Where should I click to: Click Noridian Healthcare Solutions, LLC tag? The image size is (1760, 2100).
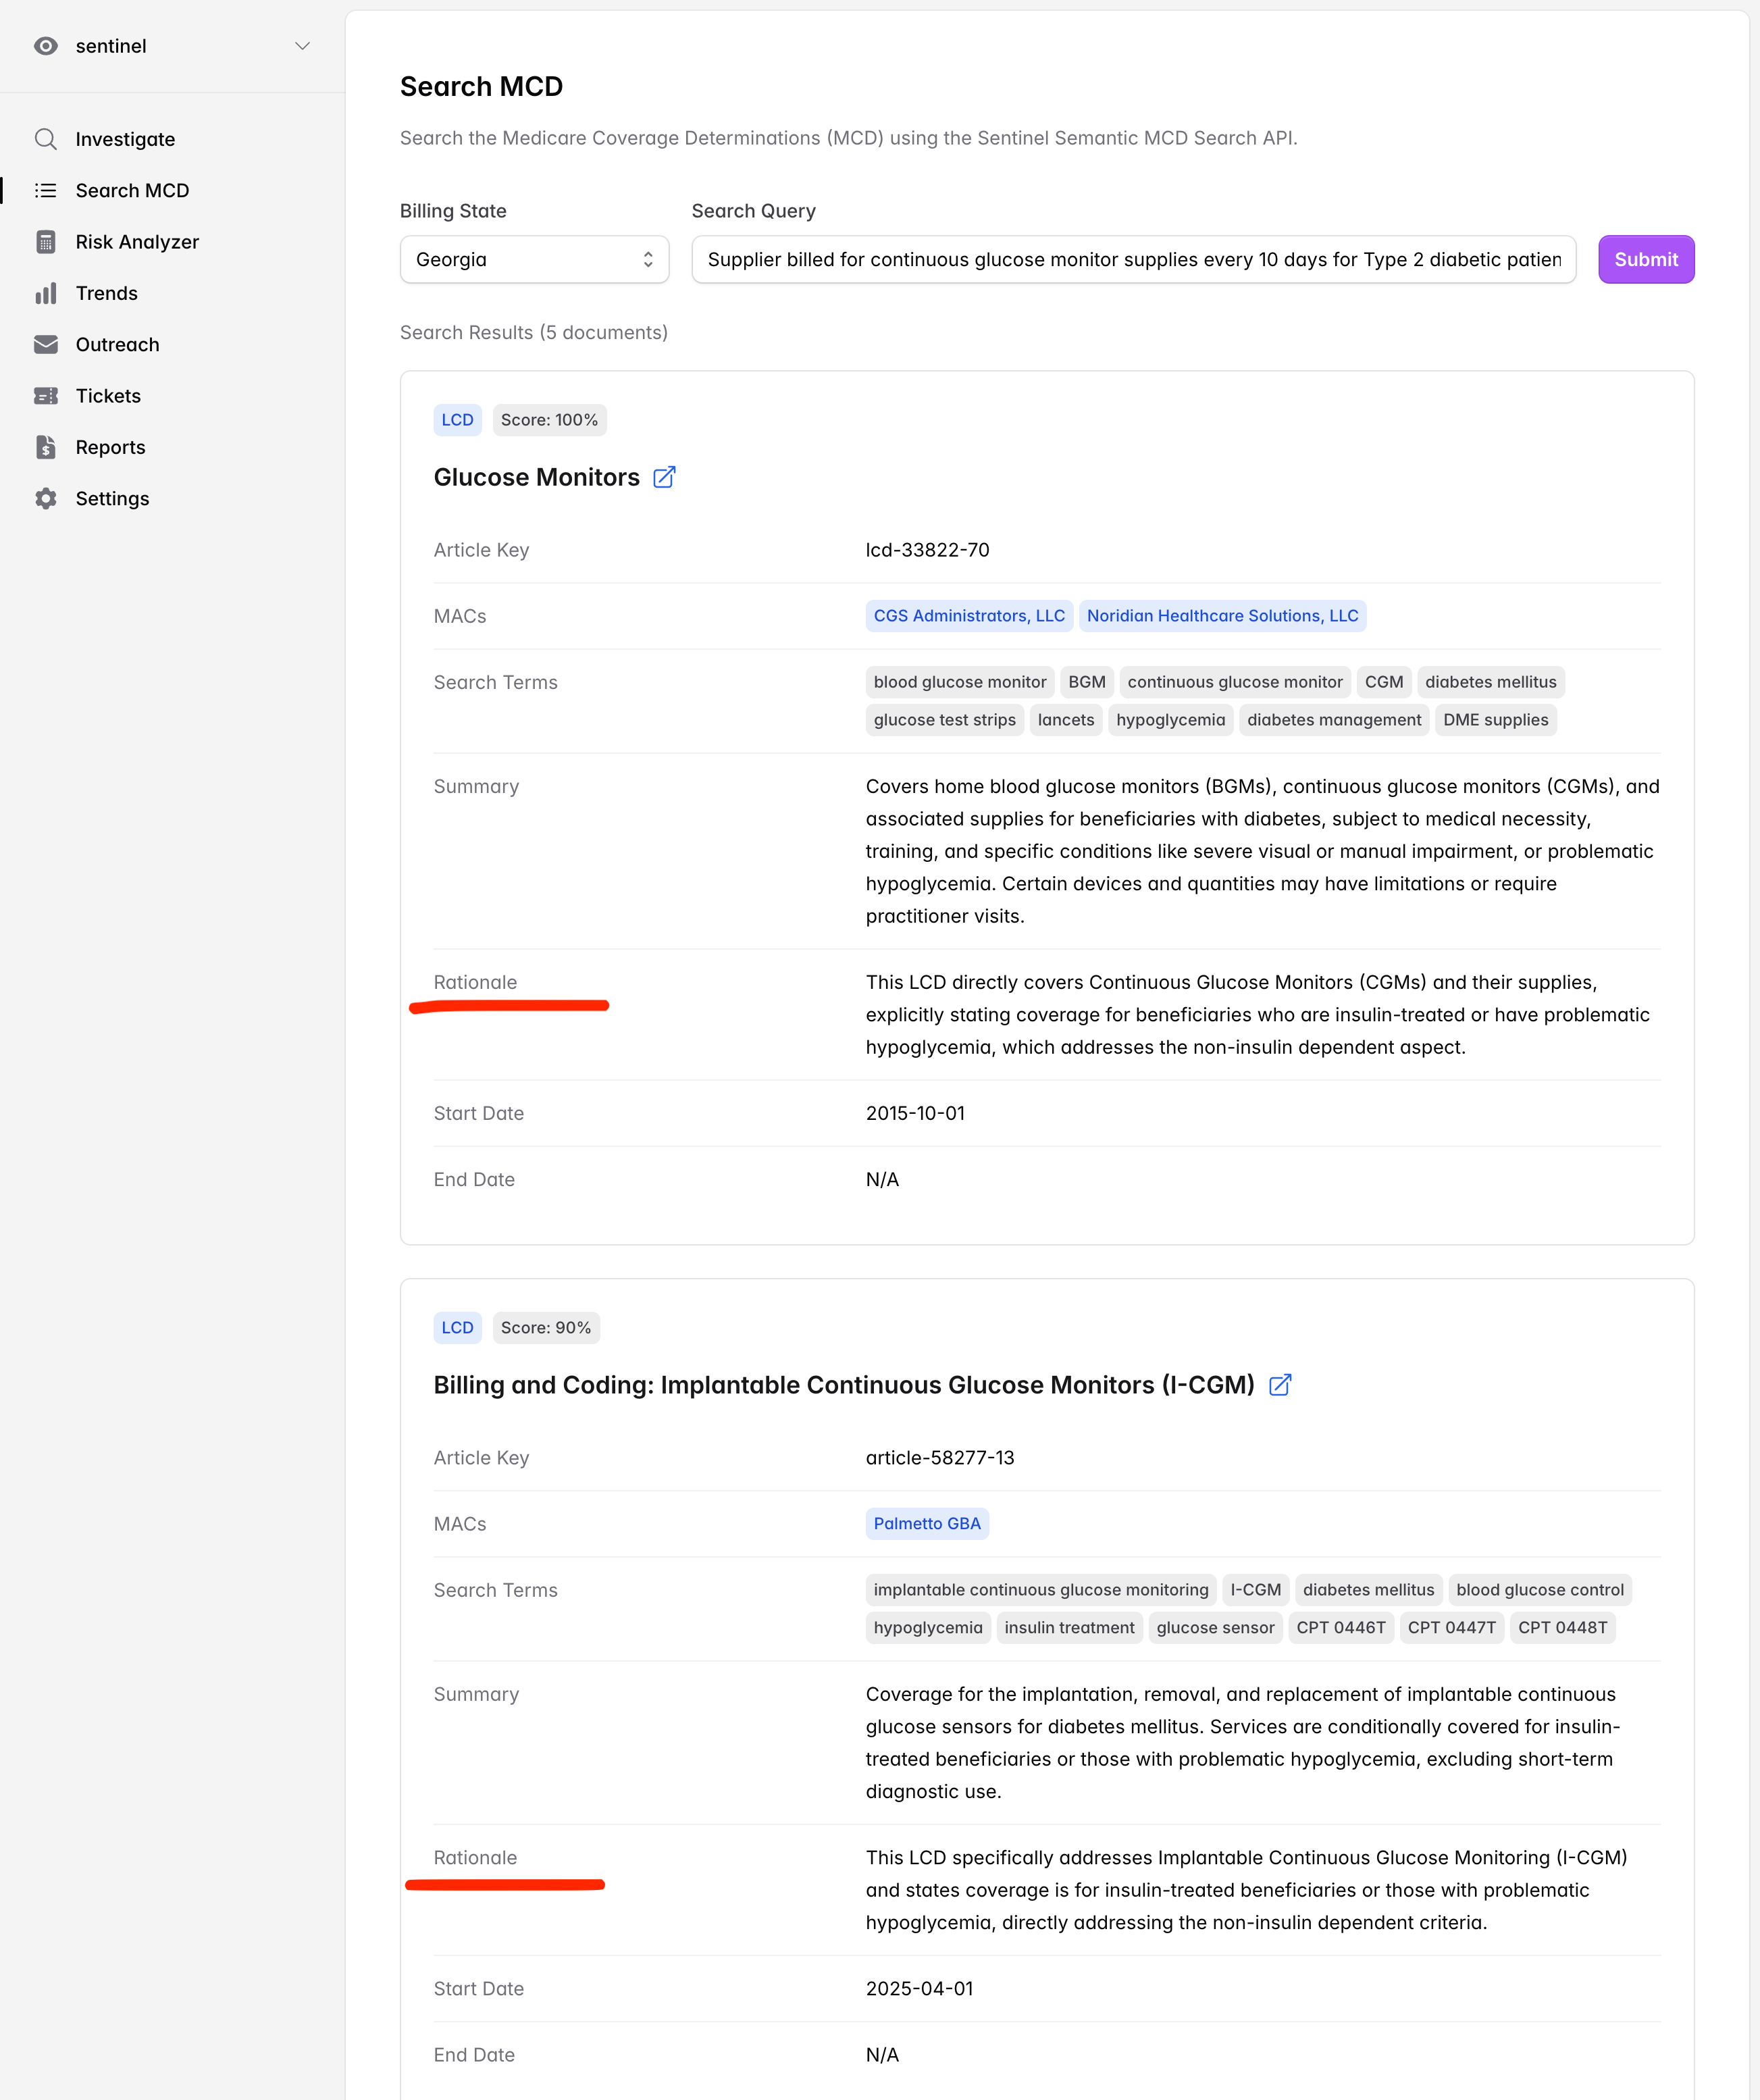[1222, 616]
